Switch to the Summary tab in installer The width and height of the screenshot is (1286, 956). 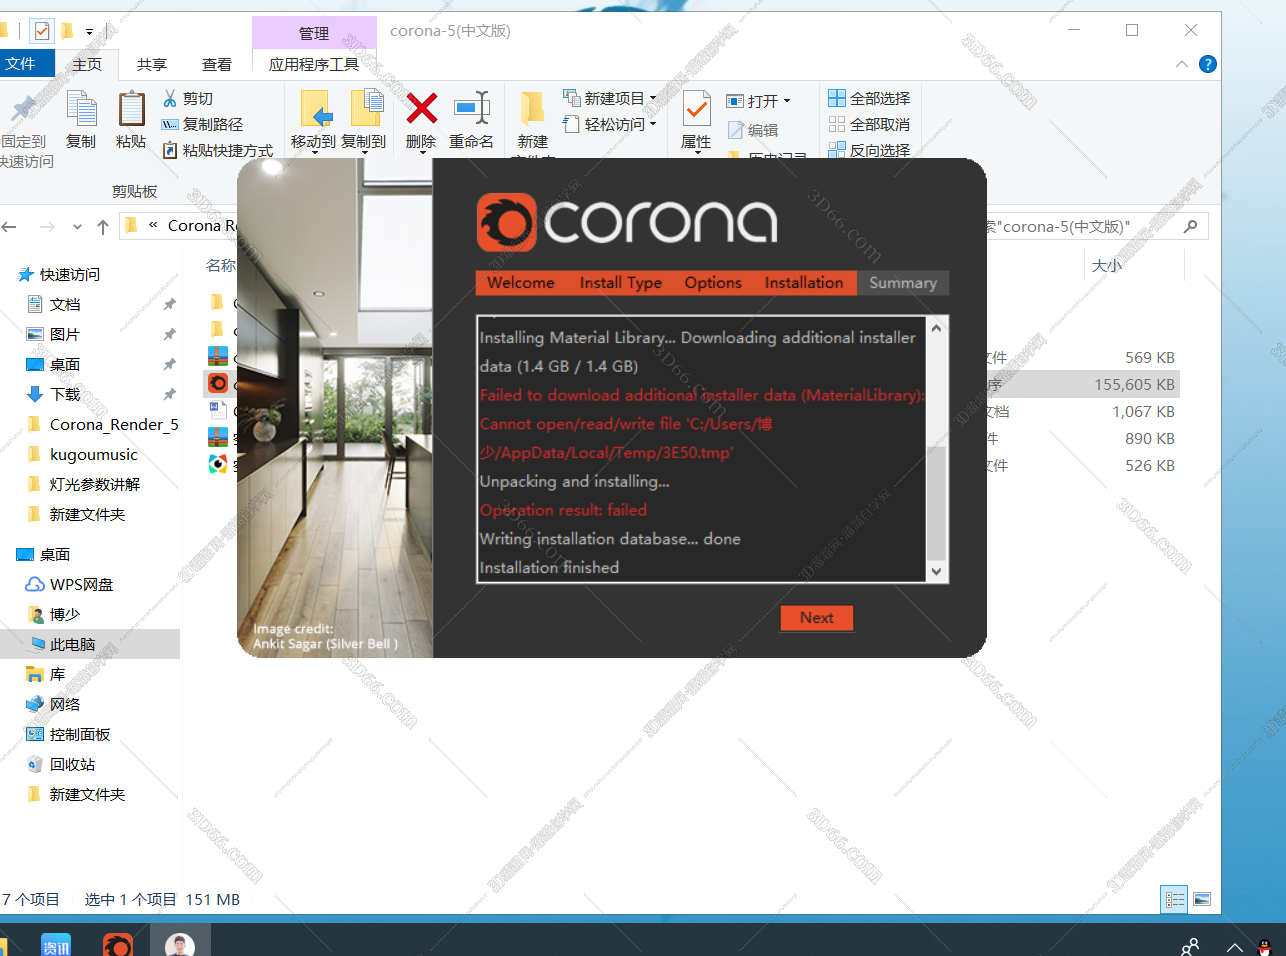(903, 283)
